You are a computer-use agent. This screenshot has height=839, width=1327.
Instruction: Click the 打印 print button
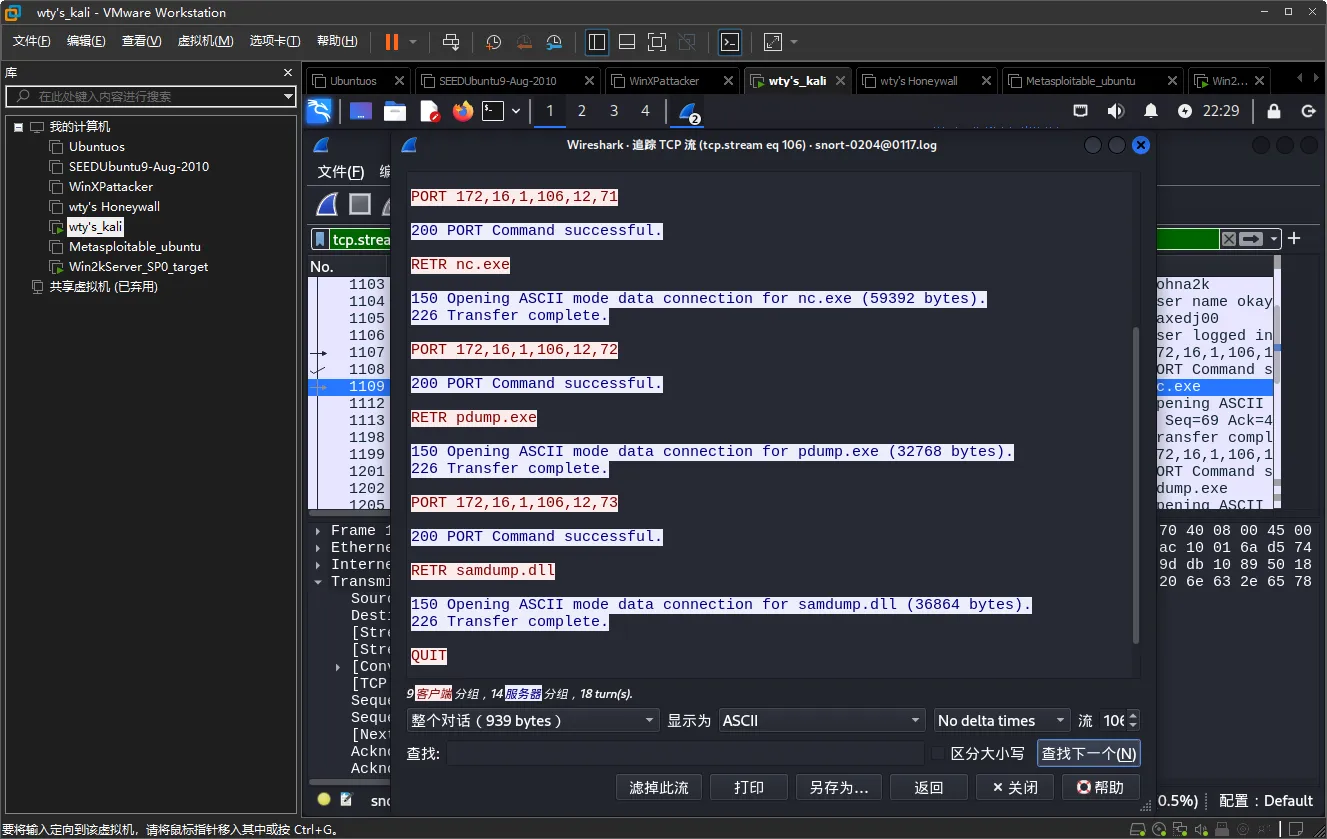click(x=749, y=787)
